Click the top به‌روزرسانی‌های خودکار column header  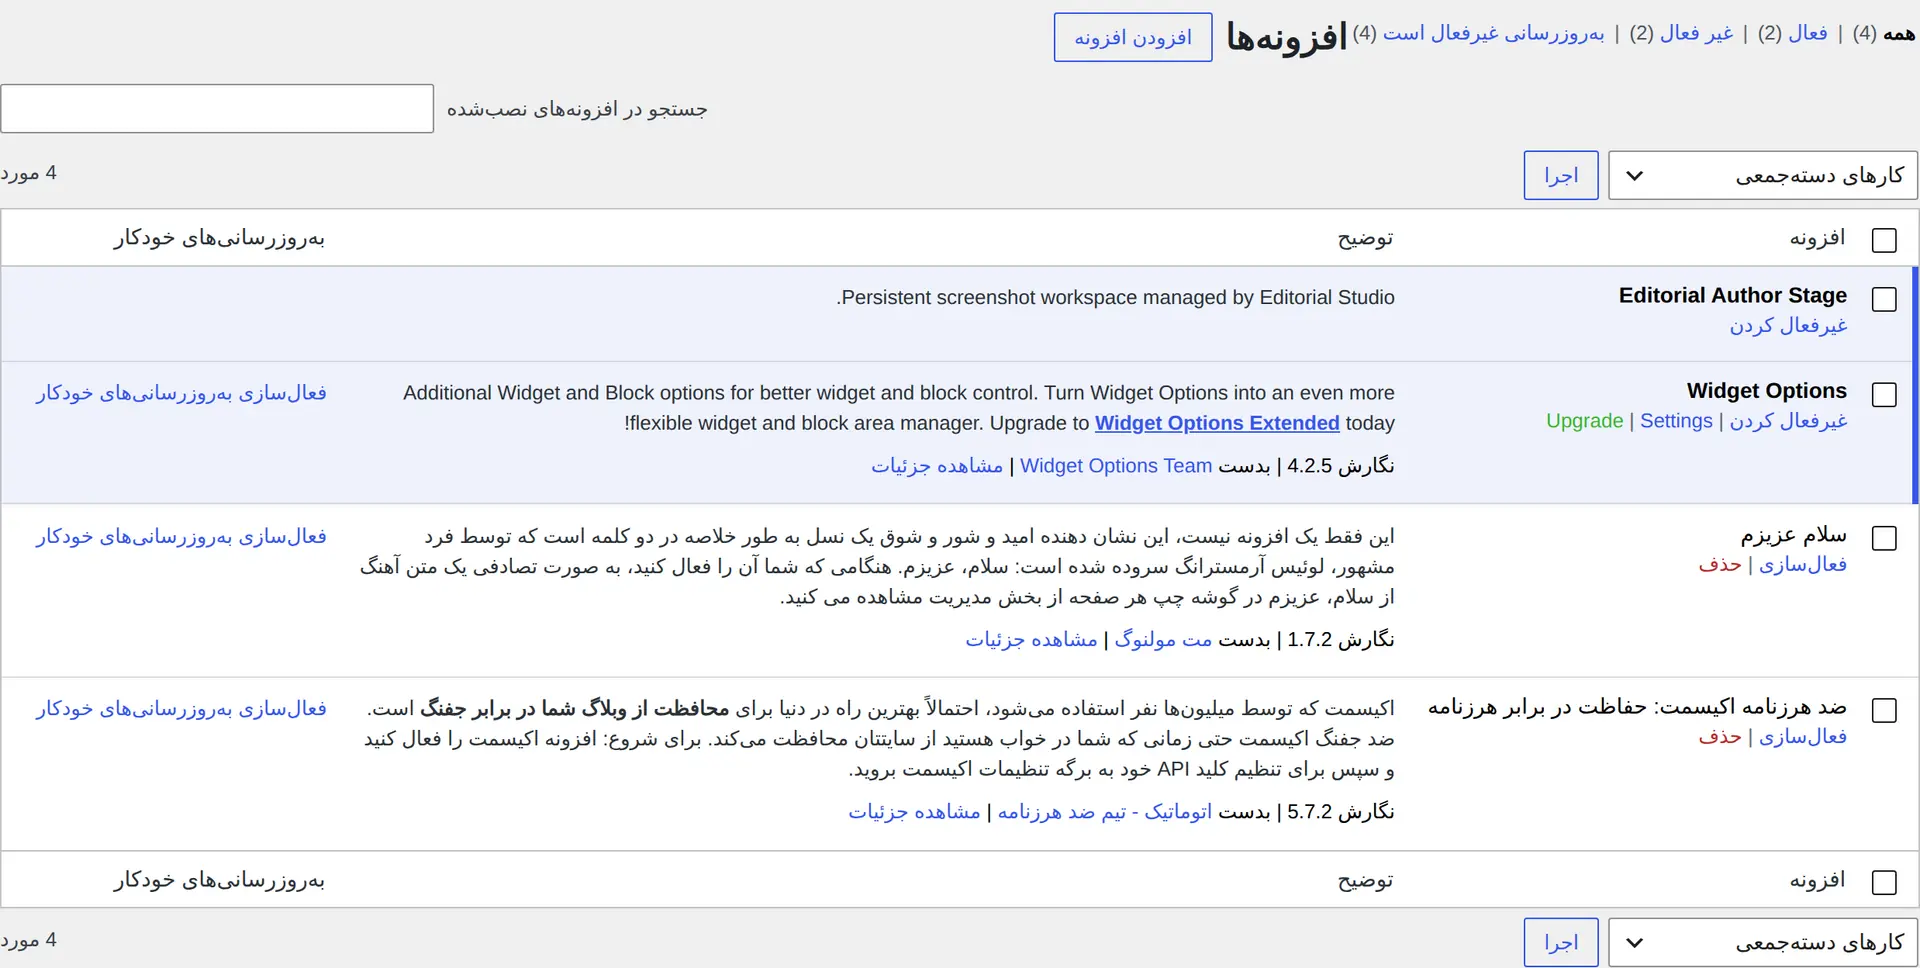click(219, 238)
